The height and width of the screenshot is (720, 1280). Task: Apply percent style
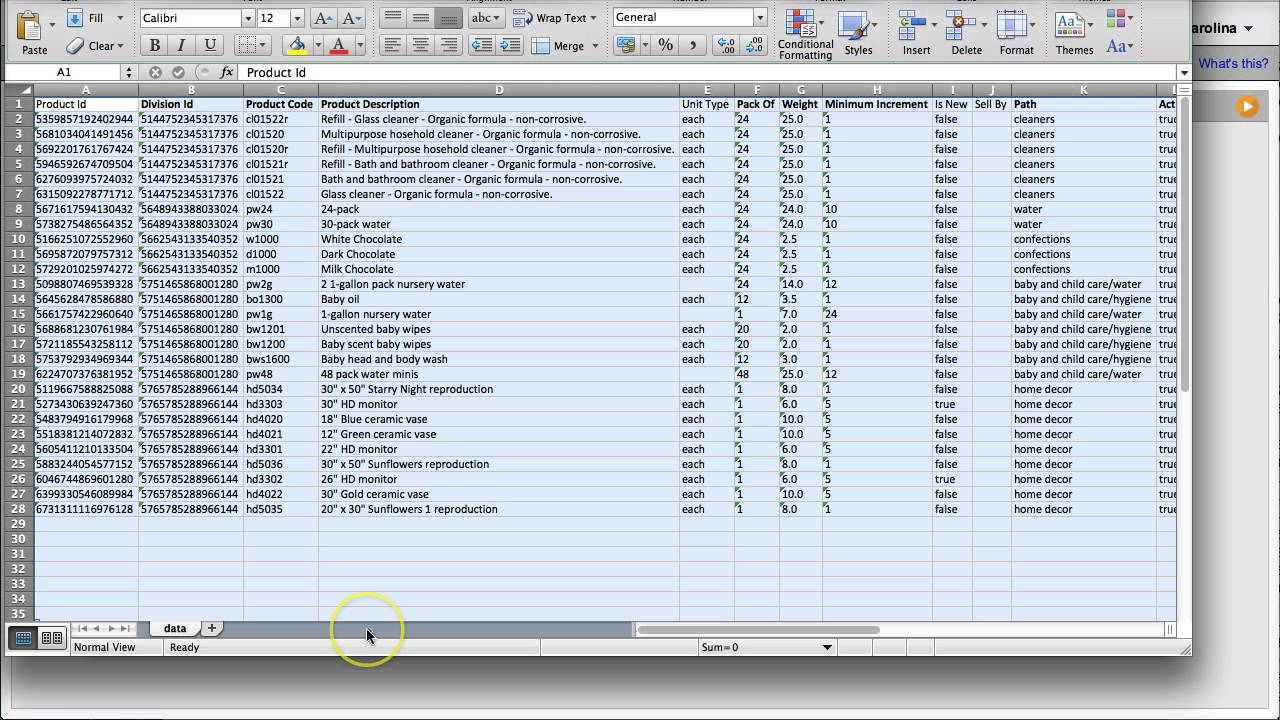click(665, 46)
